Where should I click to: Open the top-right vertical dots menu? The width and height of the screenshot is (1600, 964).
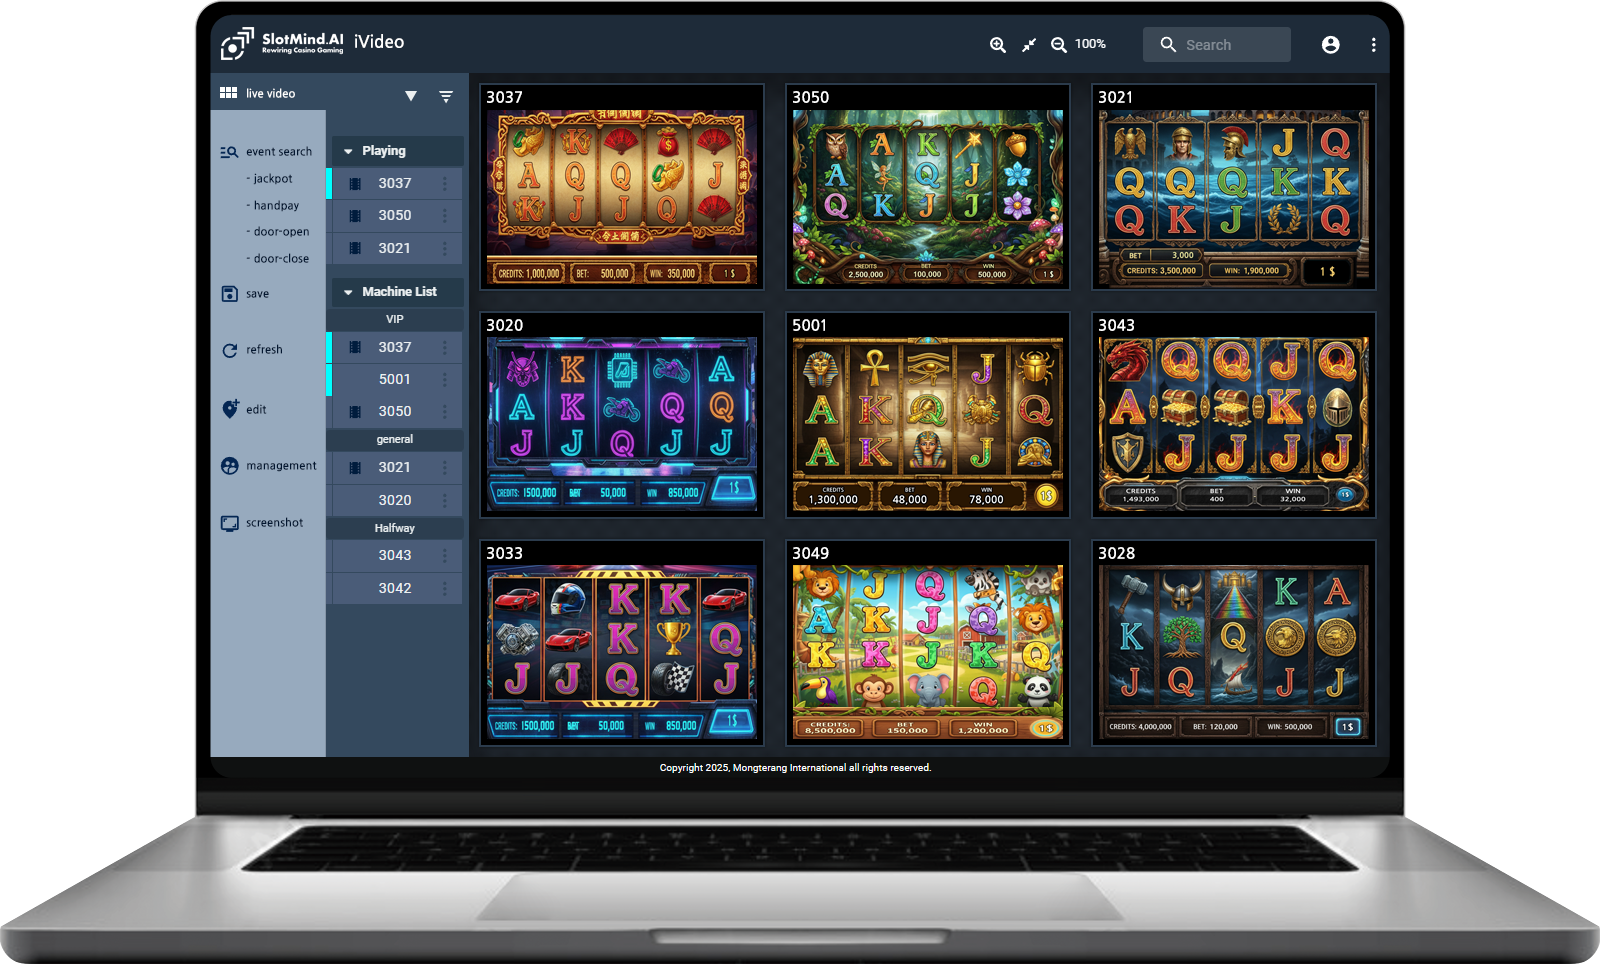(x=1373, y=45)
